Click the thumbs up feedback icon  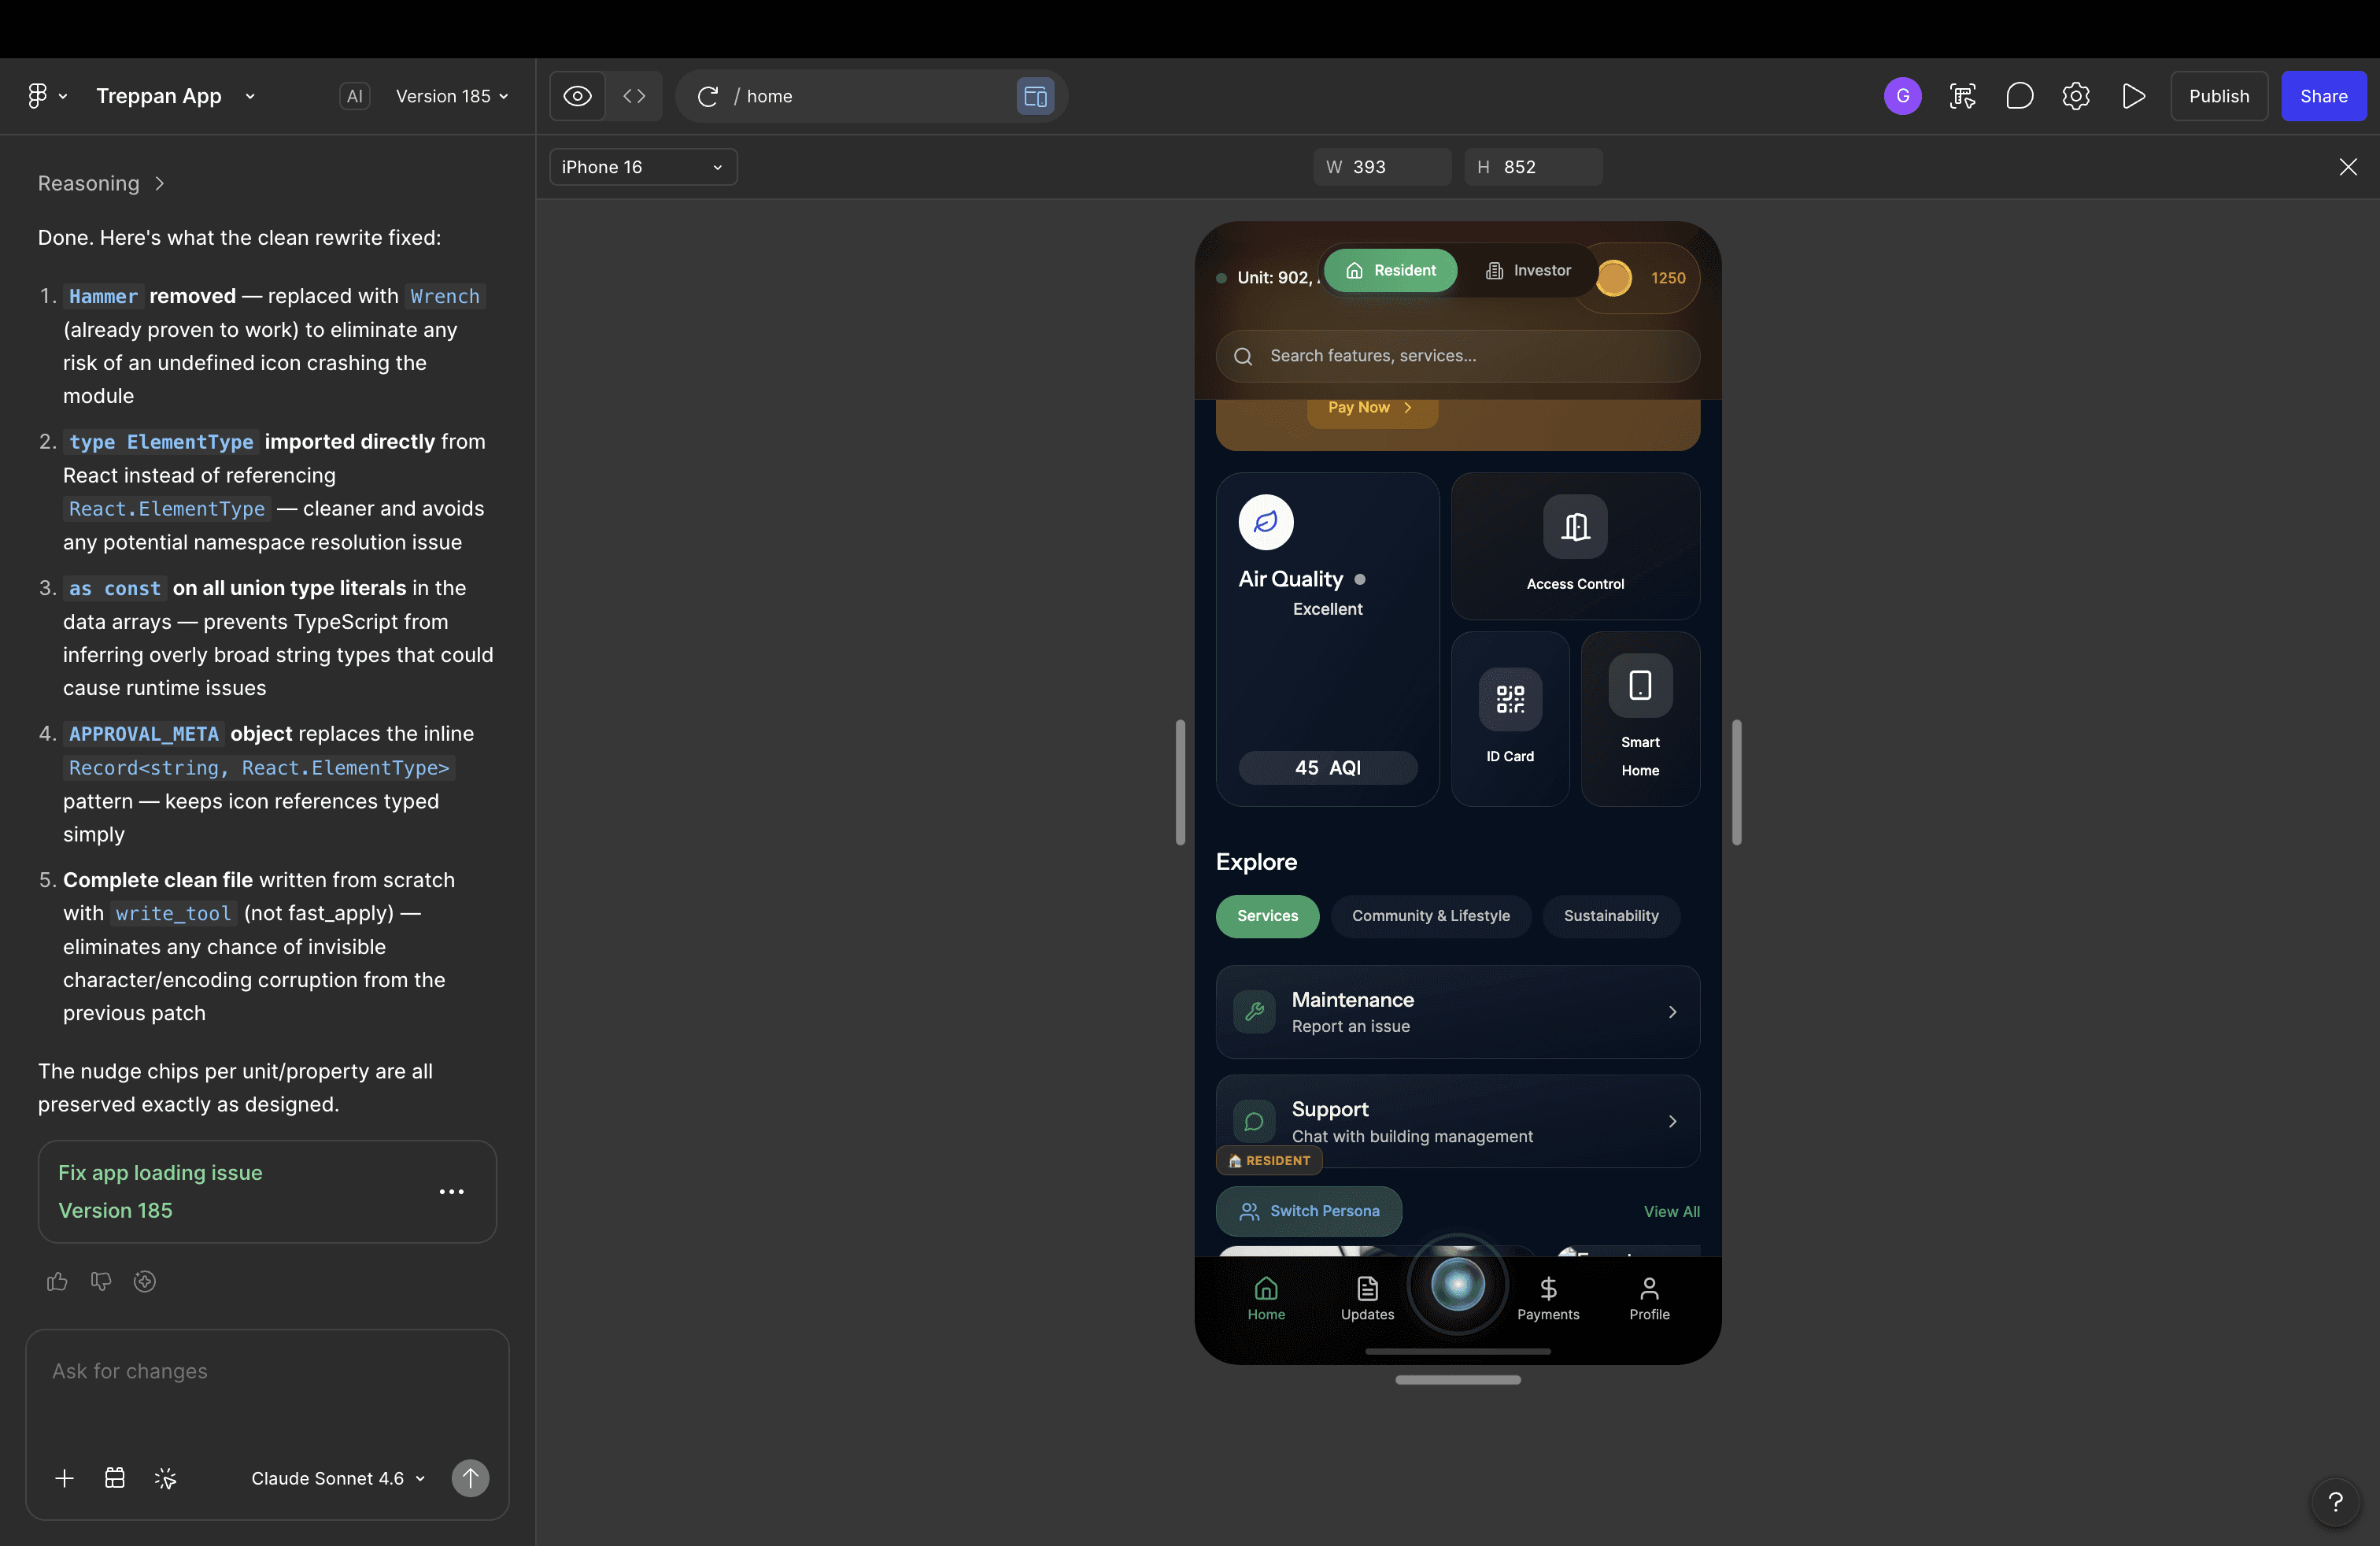pyautogui.click(x=57, y=1281)
